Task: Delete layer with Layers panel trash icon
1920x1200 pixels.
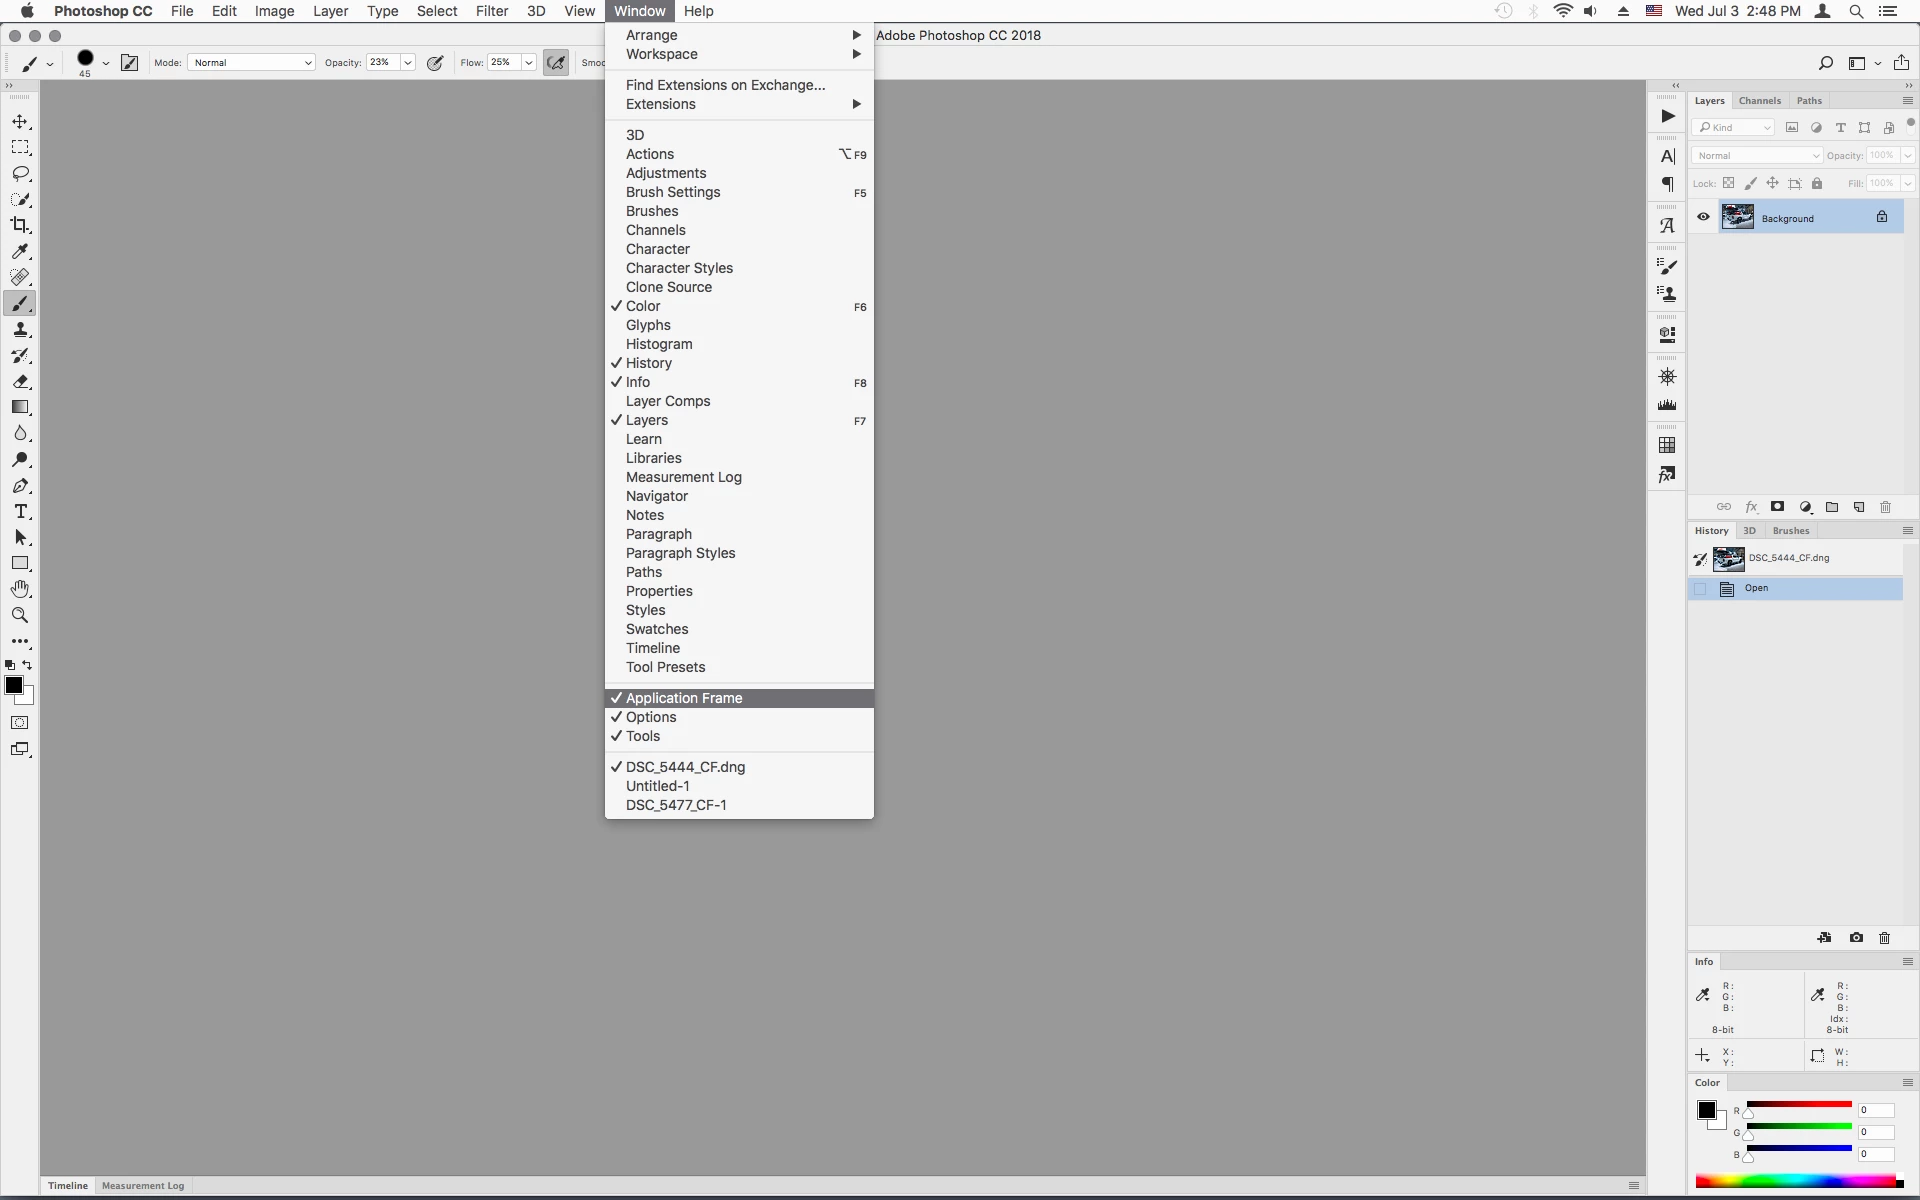Action: (1885, 507)
